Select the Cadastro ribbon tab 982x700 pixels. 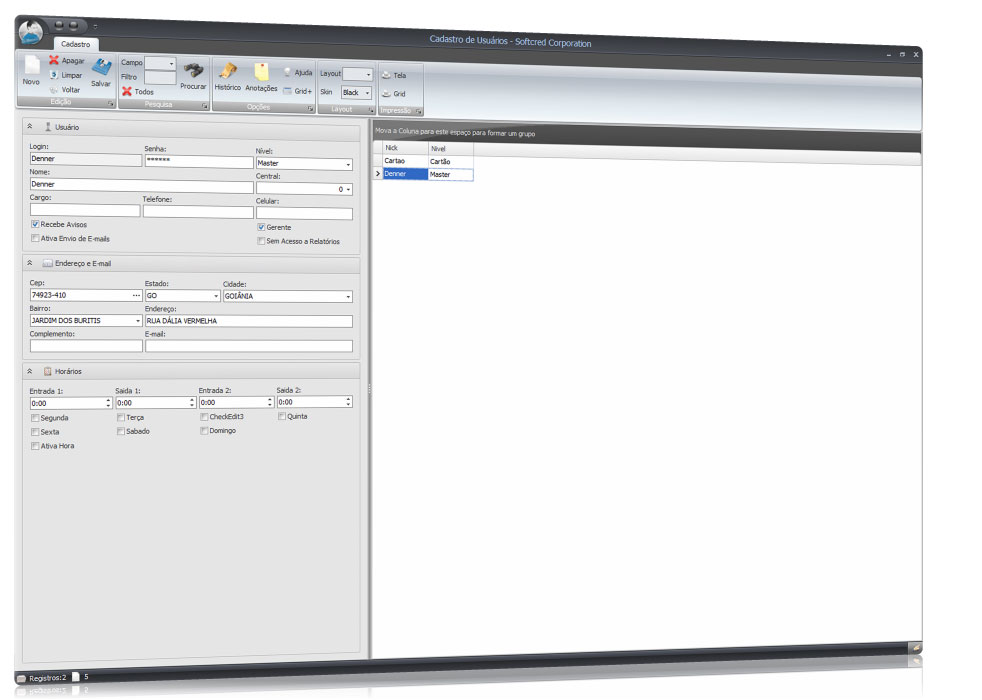(75, 44)
